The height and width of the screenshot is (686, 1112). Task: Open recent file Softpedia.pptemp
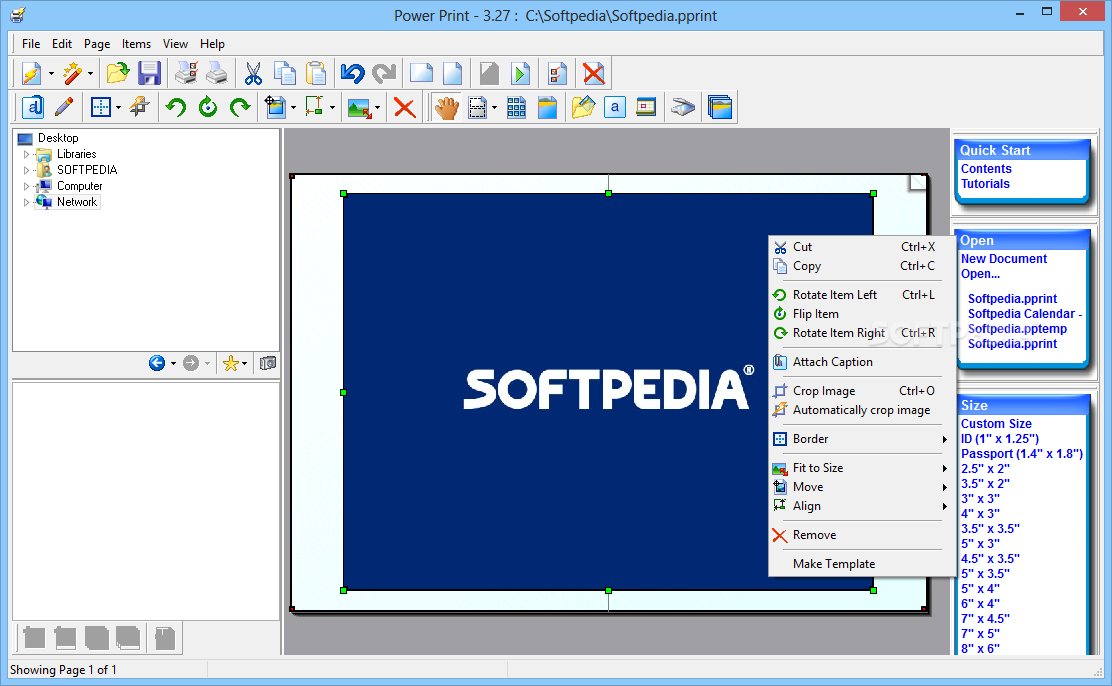point(1017,328)
